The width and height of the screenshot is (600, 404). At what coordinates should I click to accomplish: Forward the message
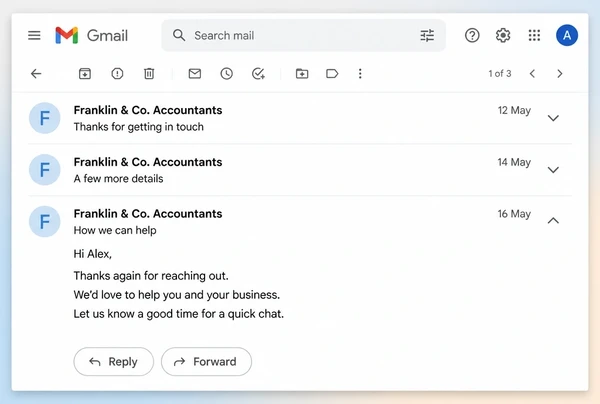point(206,362)
